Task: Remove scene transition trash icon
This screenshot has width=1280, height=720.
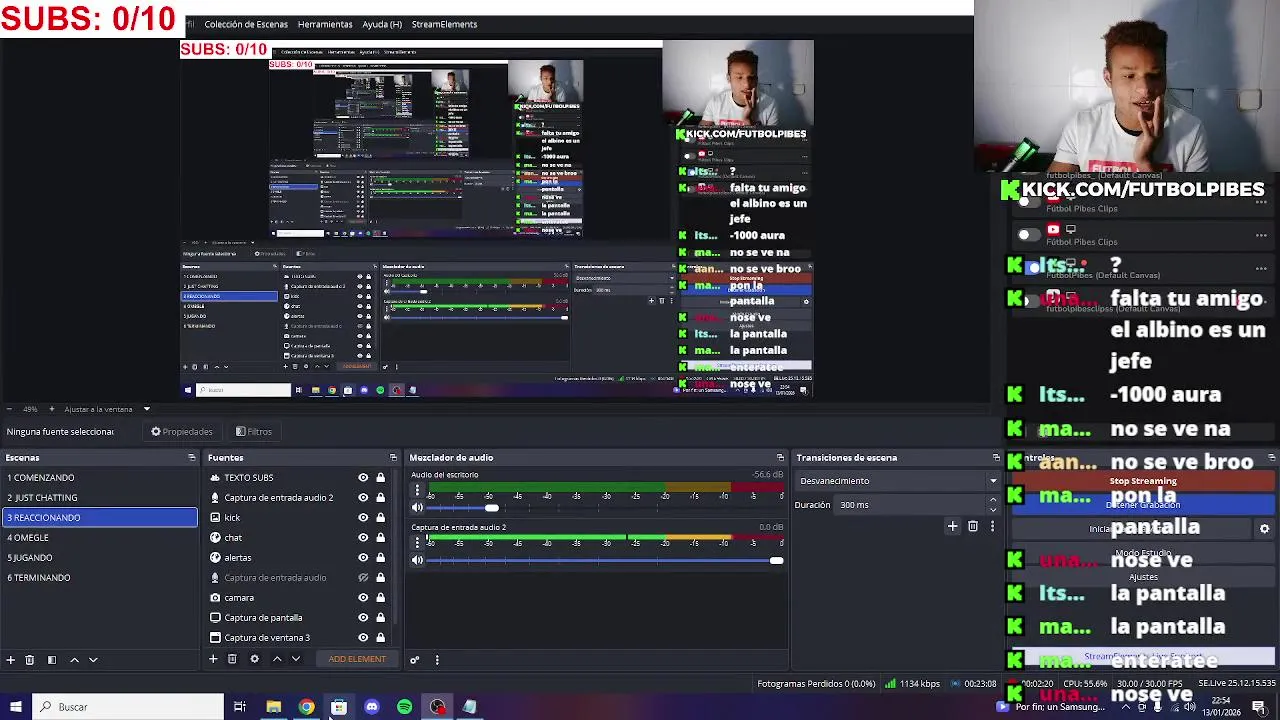Action: click(x=973, y=526)
